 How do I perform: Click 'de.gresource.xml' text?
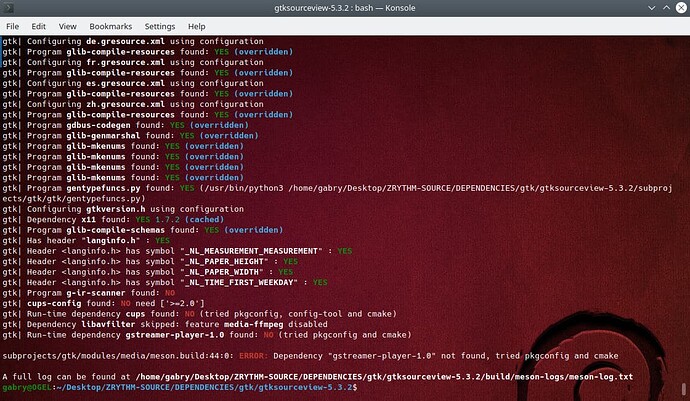pos(126,41)
